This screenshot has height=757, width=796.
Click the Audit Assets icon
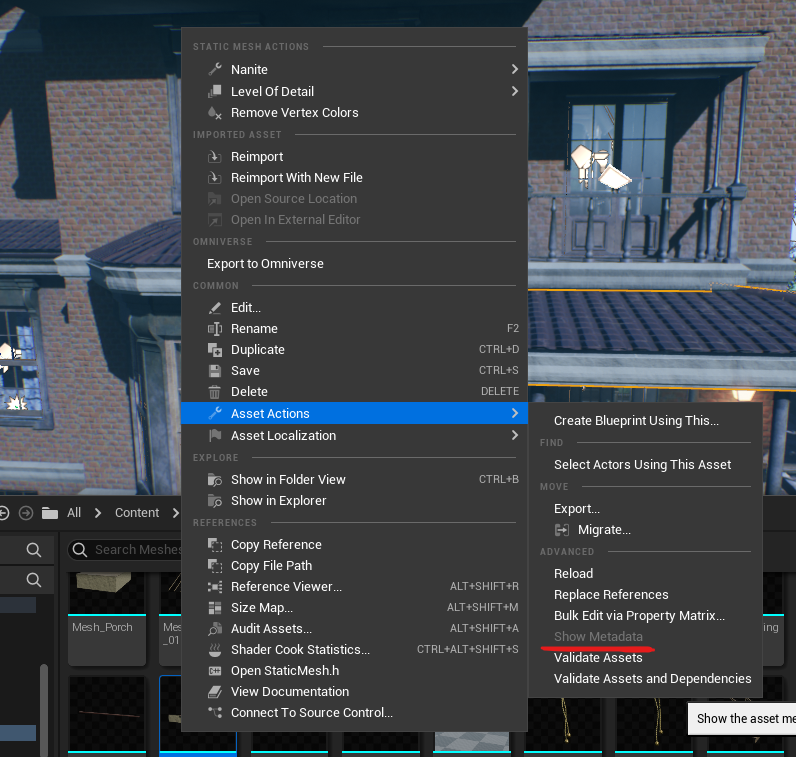pyautogui.click(x=215, y=629)
